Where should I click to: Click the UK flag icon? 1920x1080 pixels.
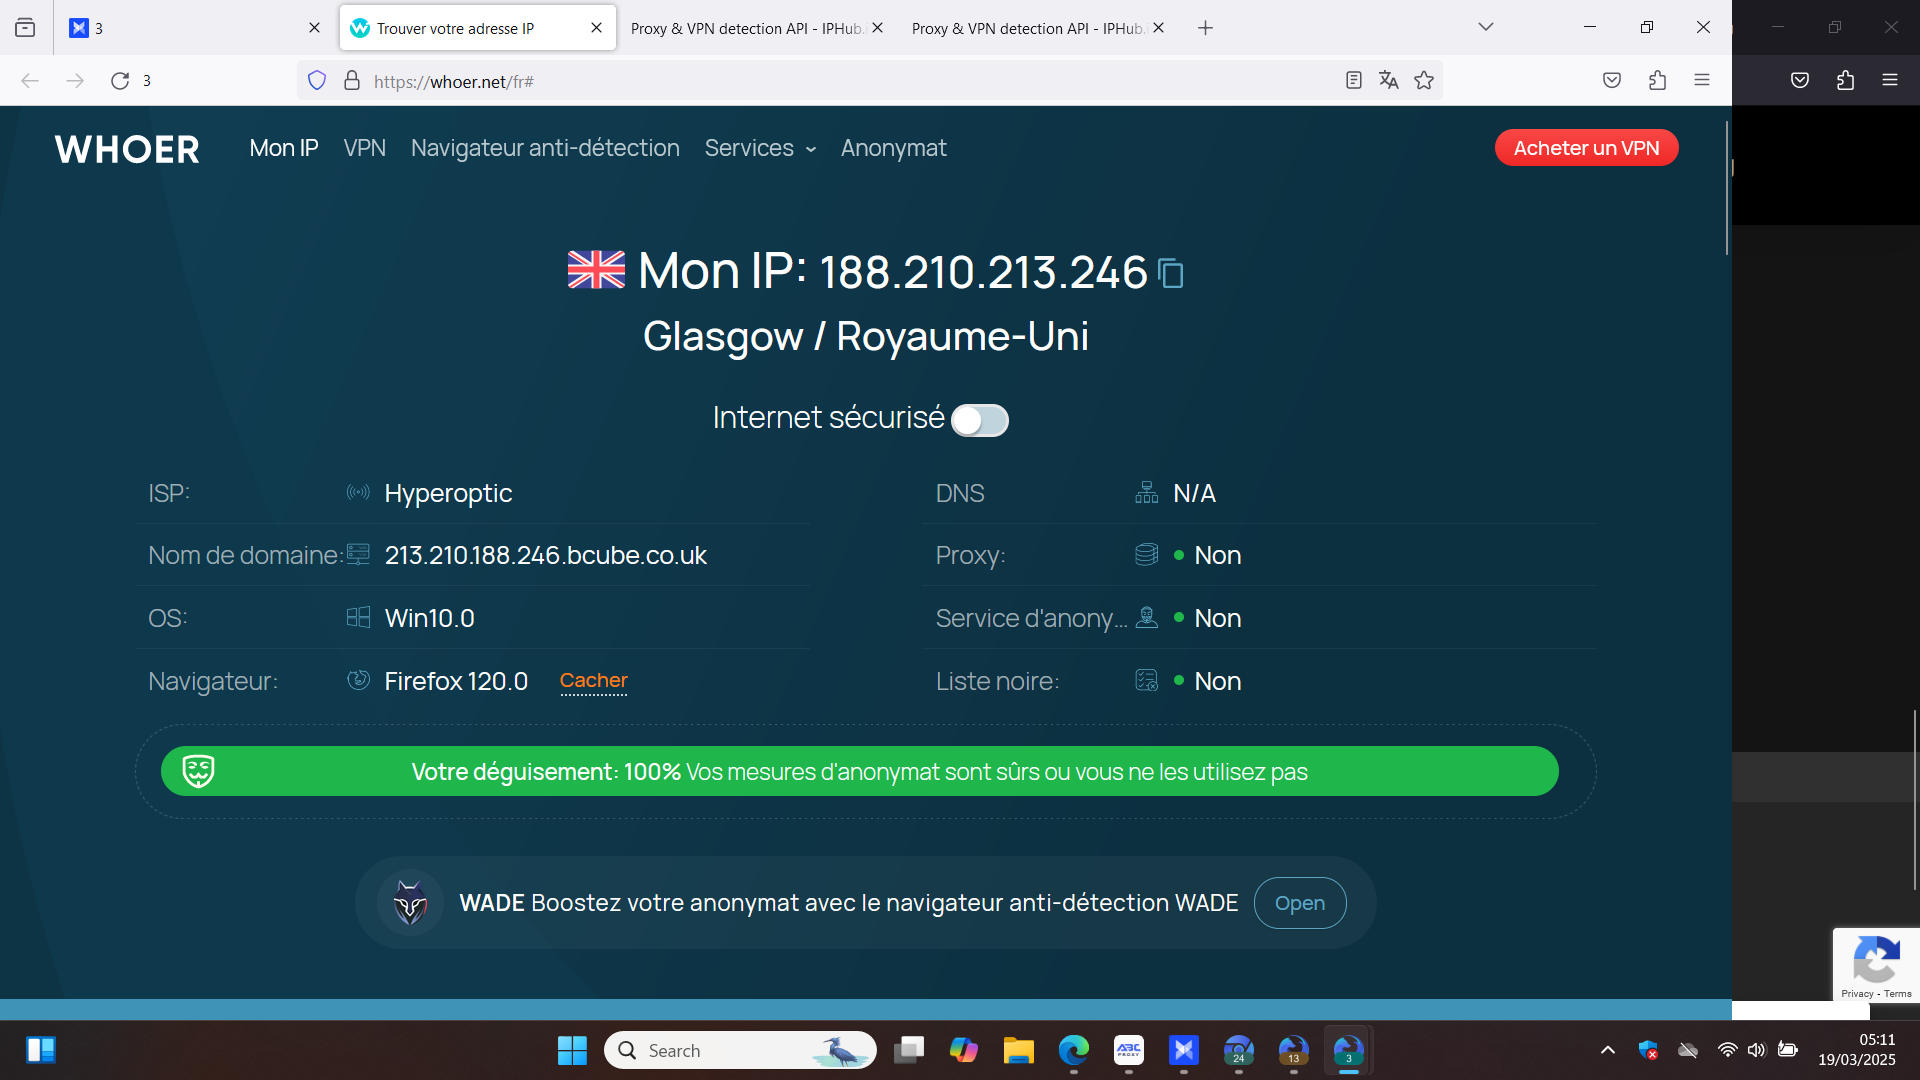596,270
